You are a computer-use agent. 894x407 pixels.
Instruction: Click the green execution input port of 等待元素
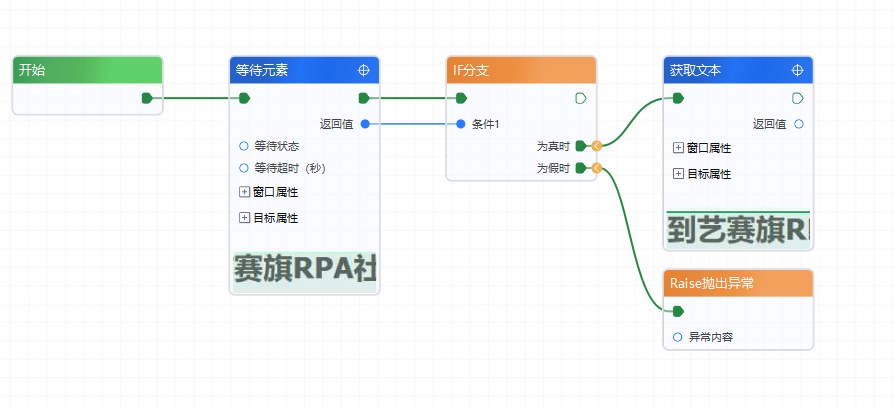tap(244, 98)
